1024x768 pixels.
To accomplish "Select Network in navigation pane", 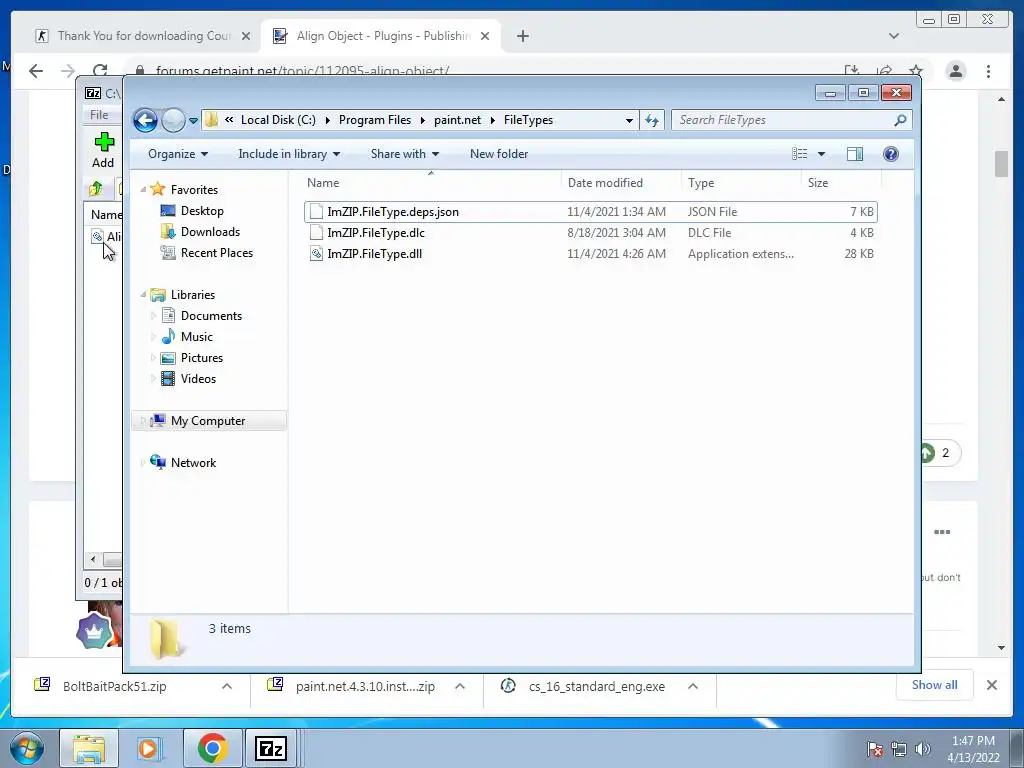I will pyautogui.click(x=193, y=463).
